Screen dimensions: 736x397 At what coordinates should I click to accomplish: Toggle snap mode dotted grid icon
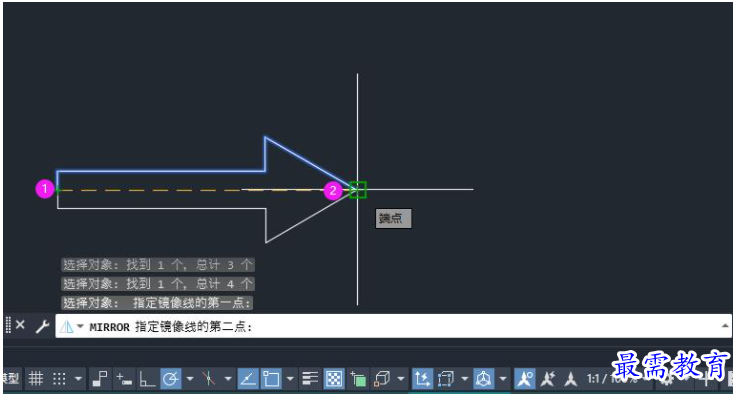[60, 379]
